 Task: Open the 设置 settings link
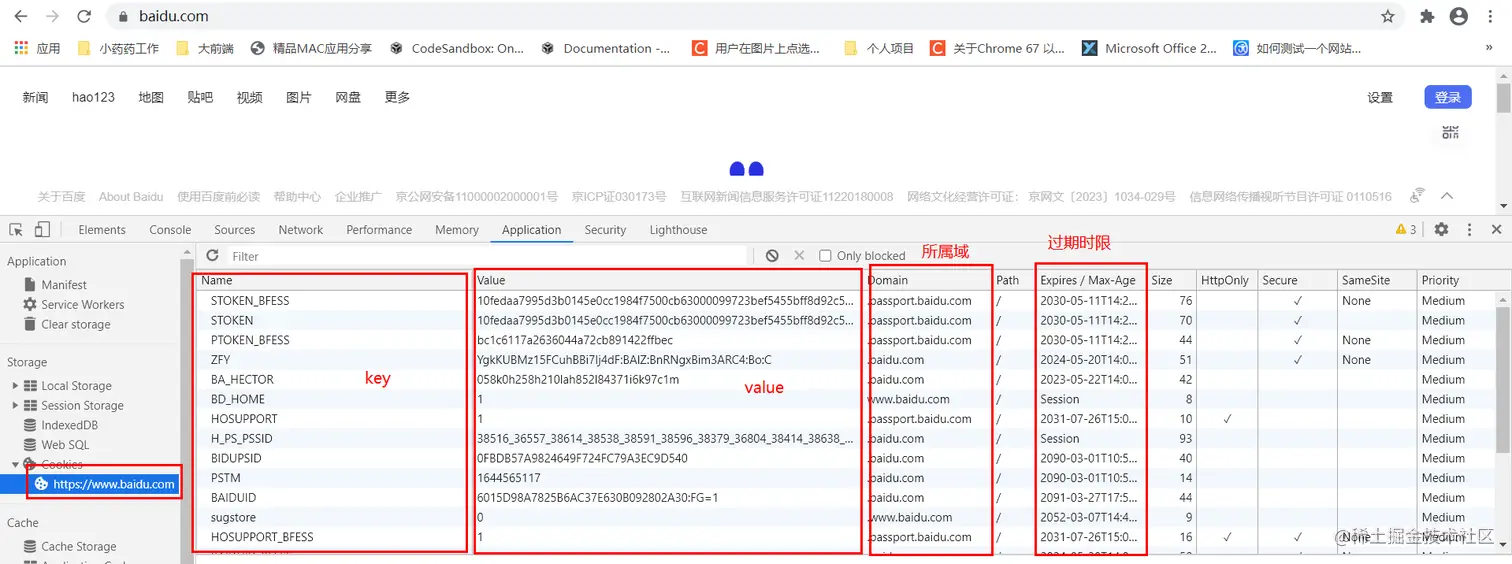(1380, 97)
